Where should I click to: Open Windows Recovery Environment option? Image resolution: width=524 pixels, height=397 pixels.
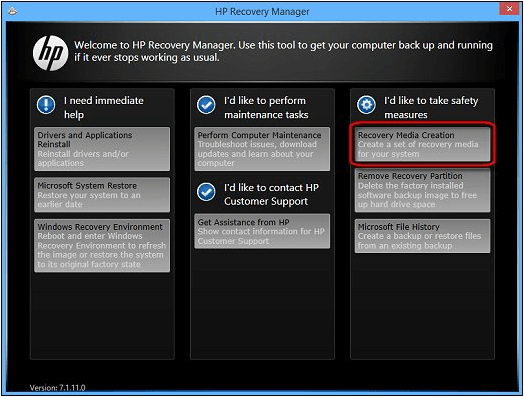[x=102, y=246]
